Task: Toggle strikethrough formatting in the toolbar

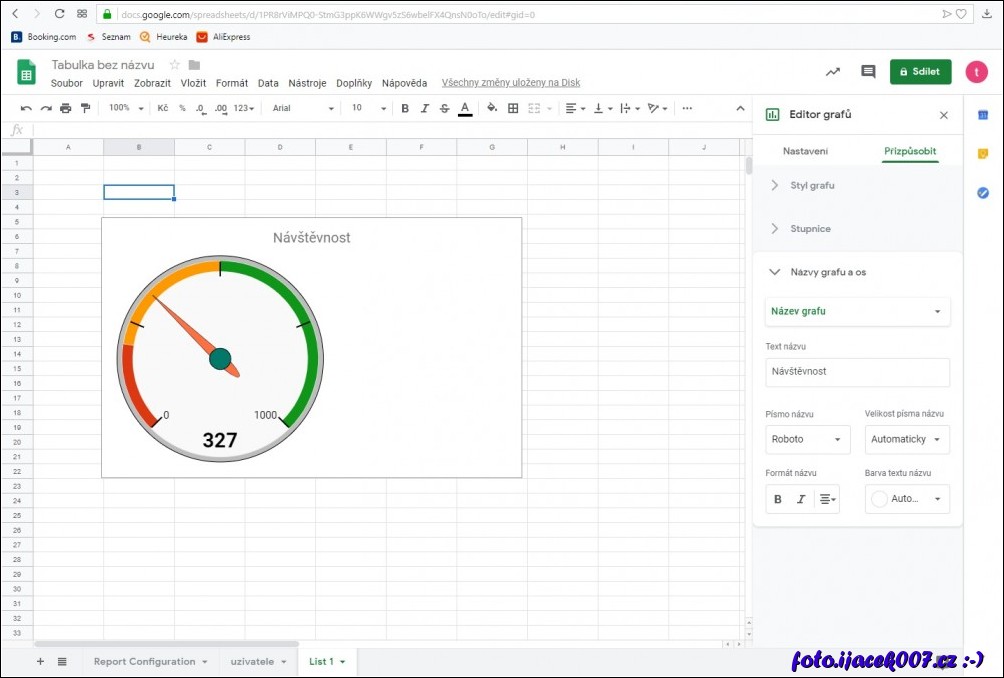Action: tap(444, 108)
